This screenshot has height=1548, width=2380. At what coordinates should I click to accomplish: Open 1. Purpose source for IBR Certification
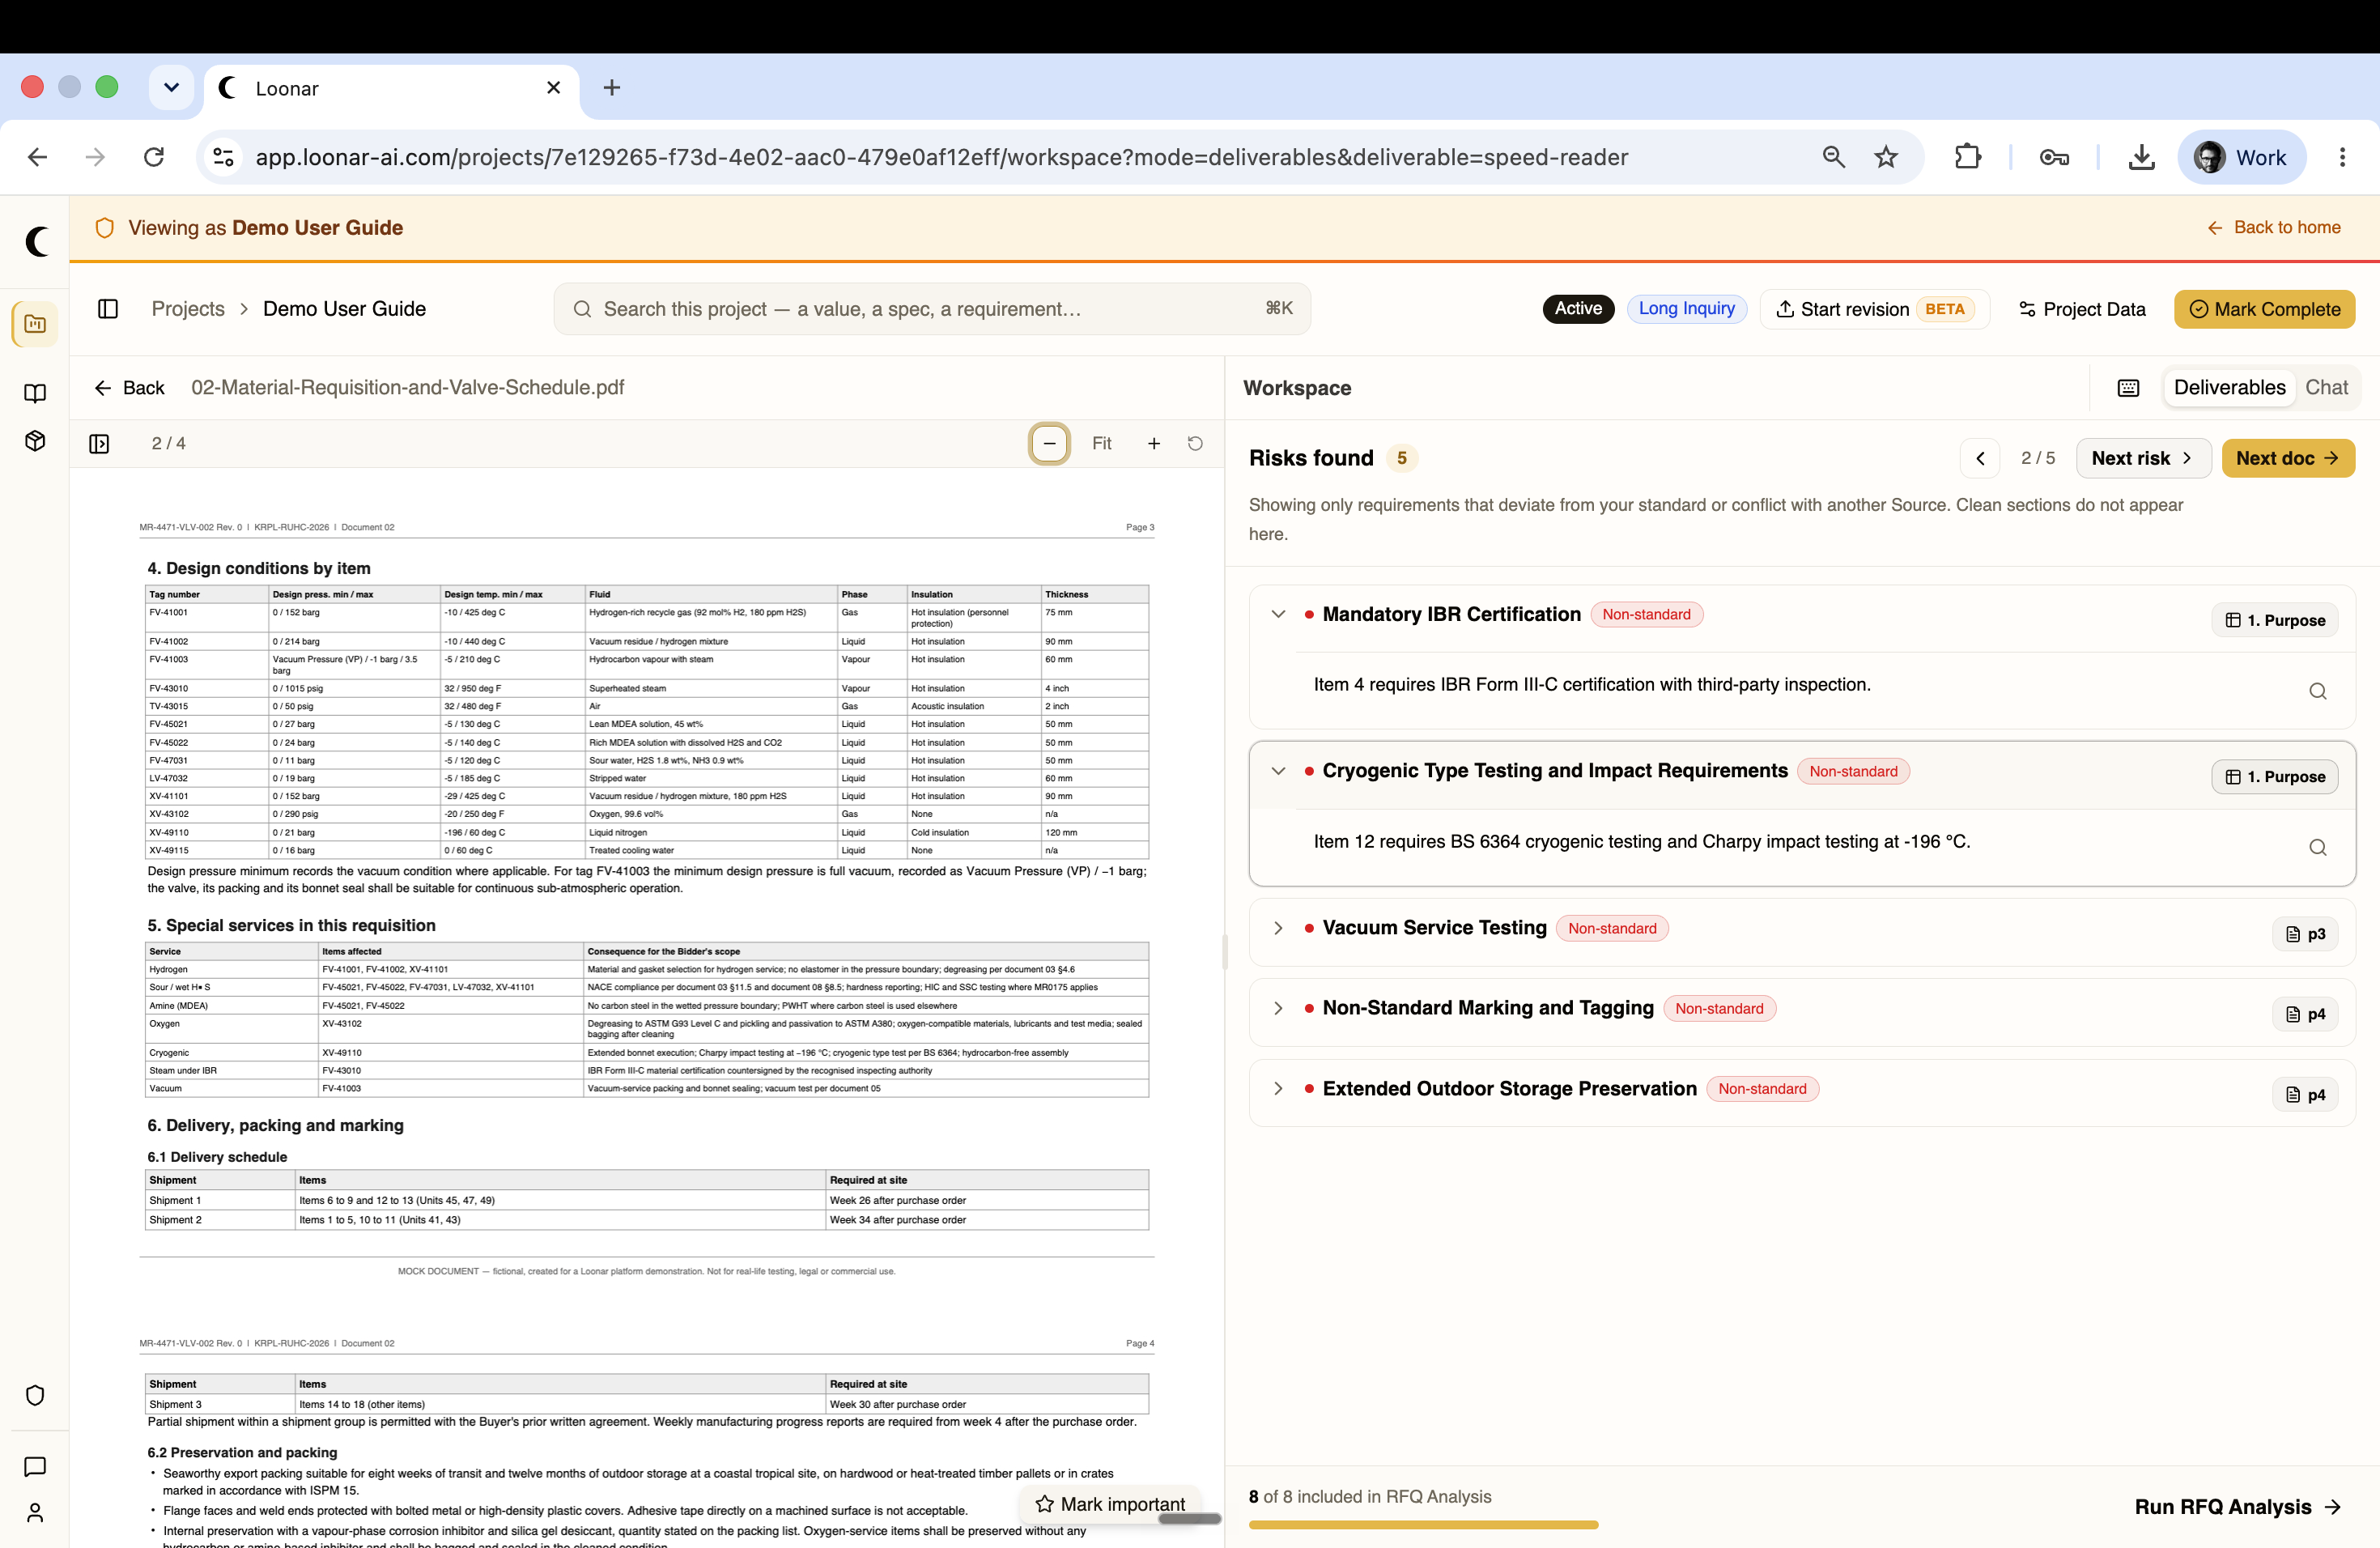pos(2275,620)
